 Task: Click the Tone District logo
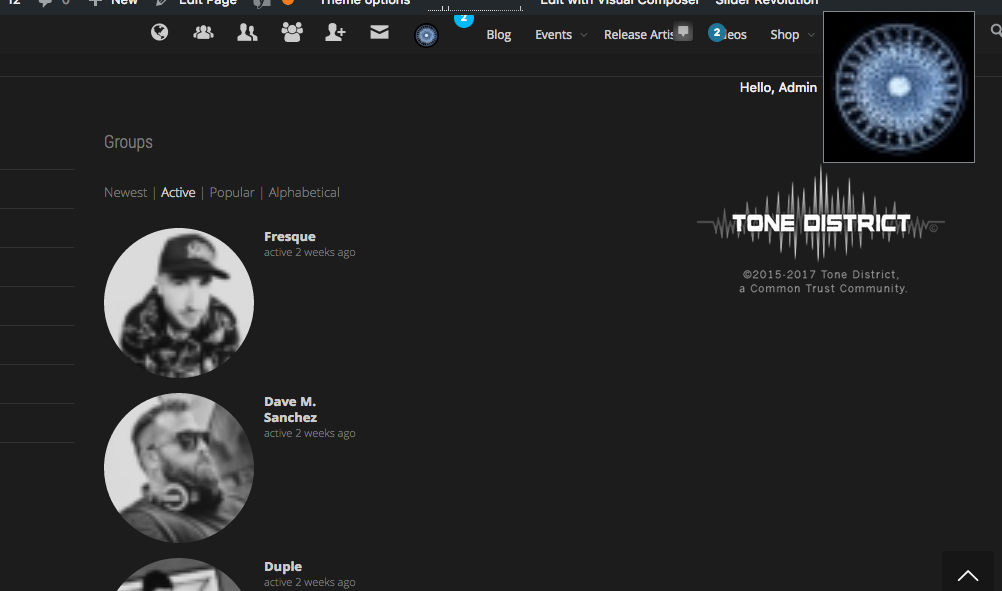click(x=821, y=222)
